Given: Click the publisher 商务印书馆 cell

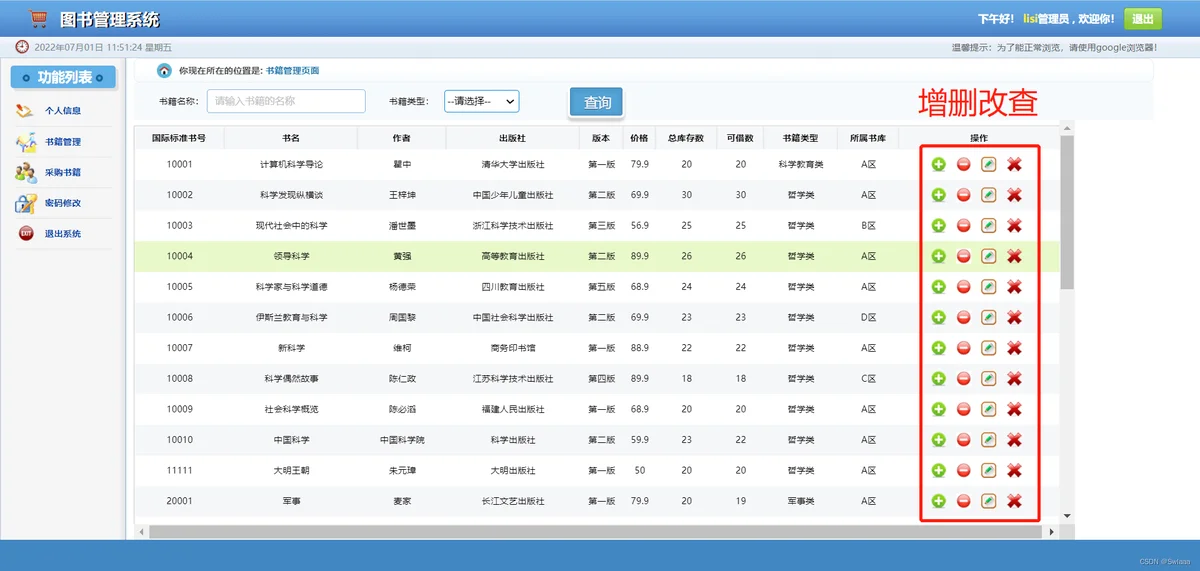Looking at the screenshot, I should 513,348.
